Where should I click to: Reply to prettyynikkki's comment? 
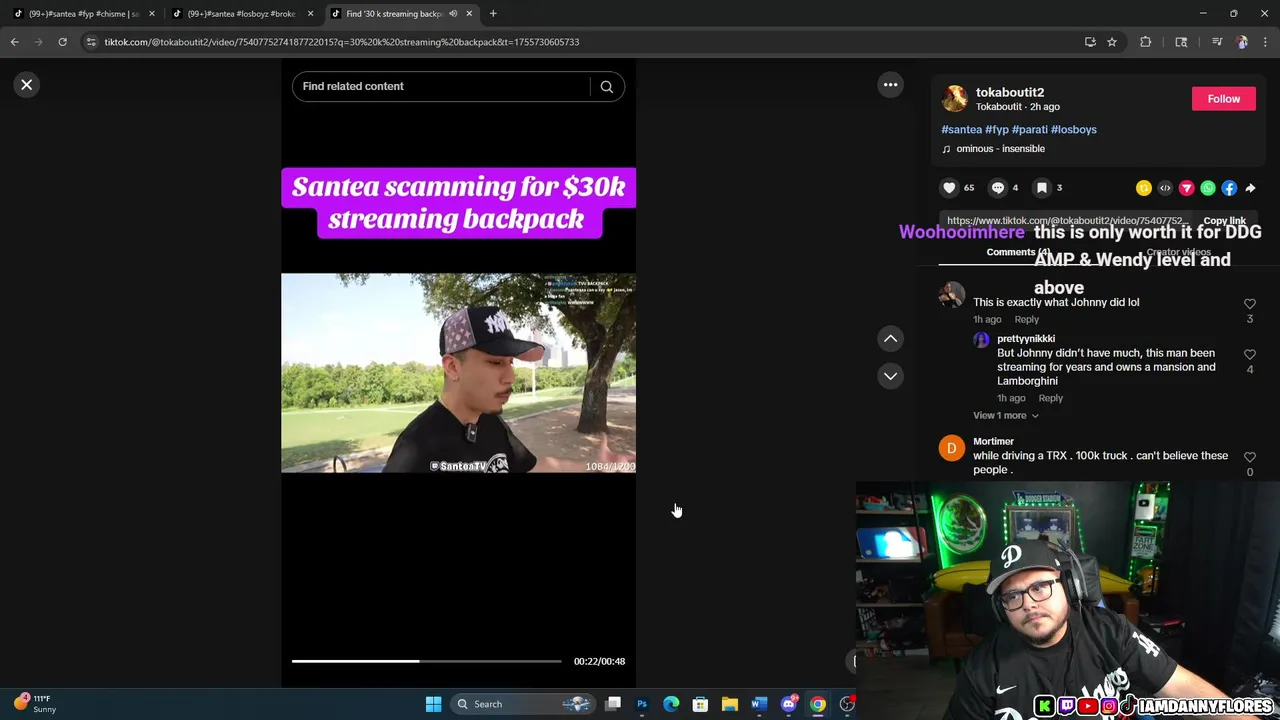(1050, 398)
